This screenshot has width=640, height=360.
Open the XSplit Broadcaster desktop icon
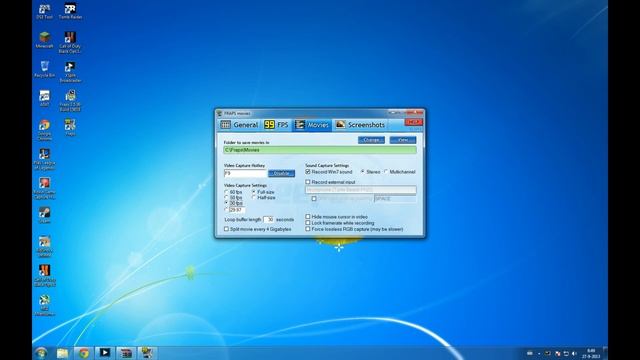click(x=70, y=72)
